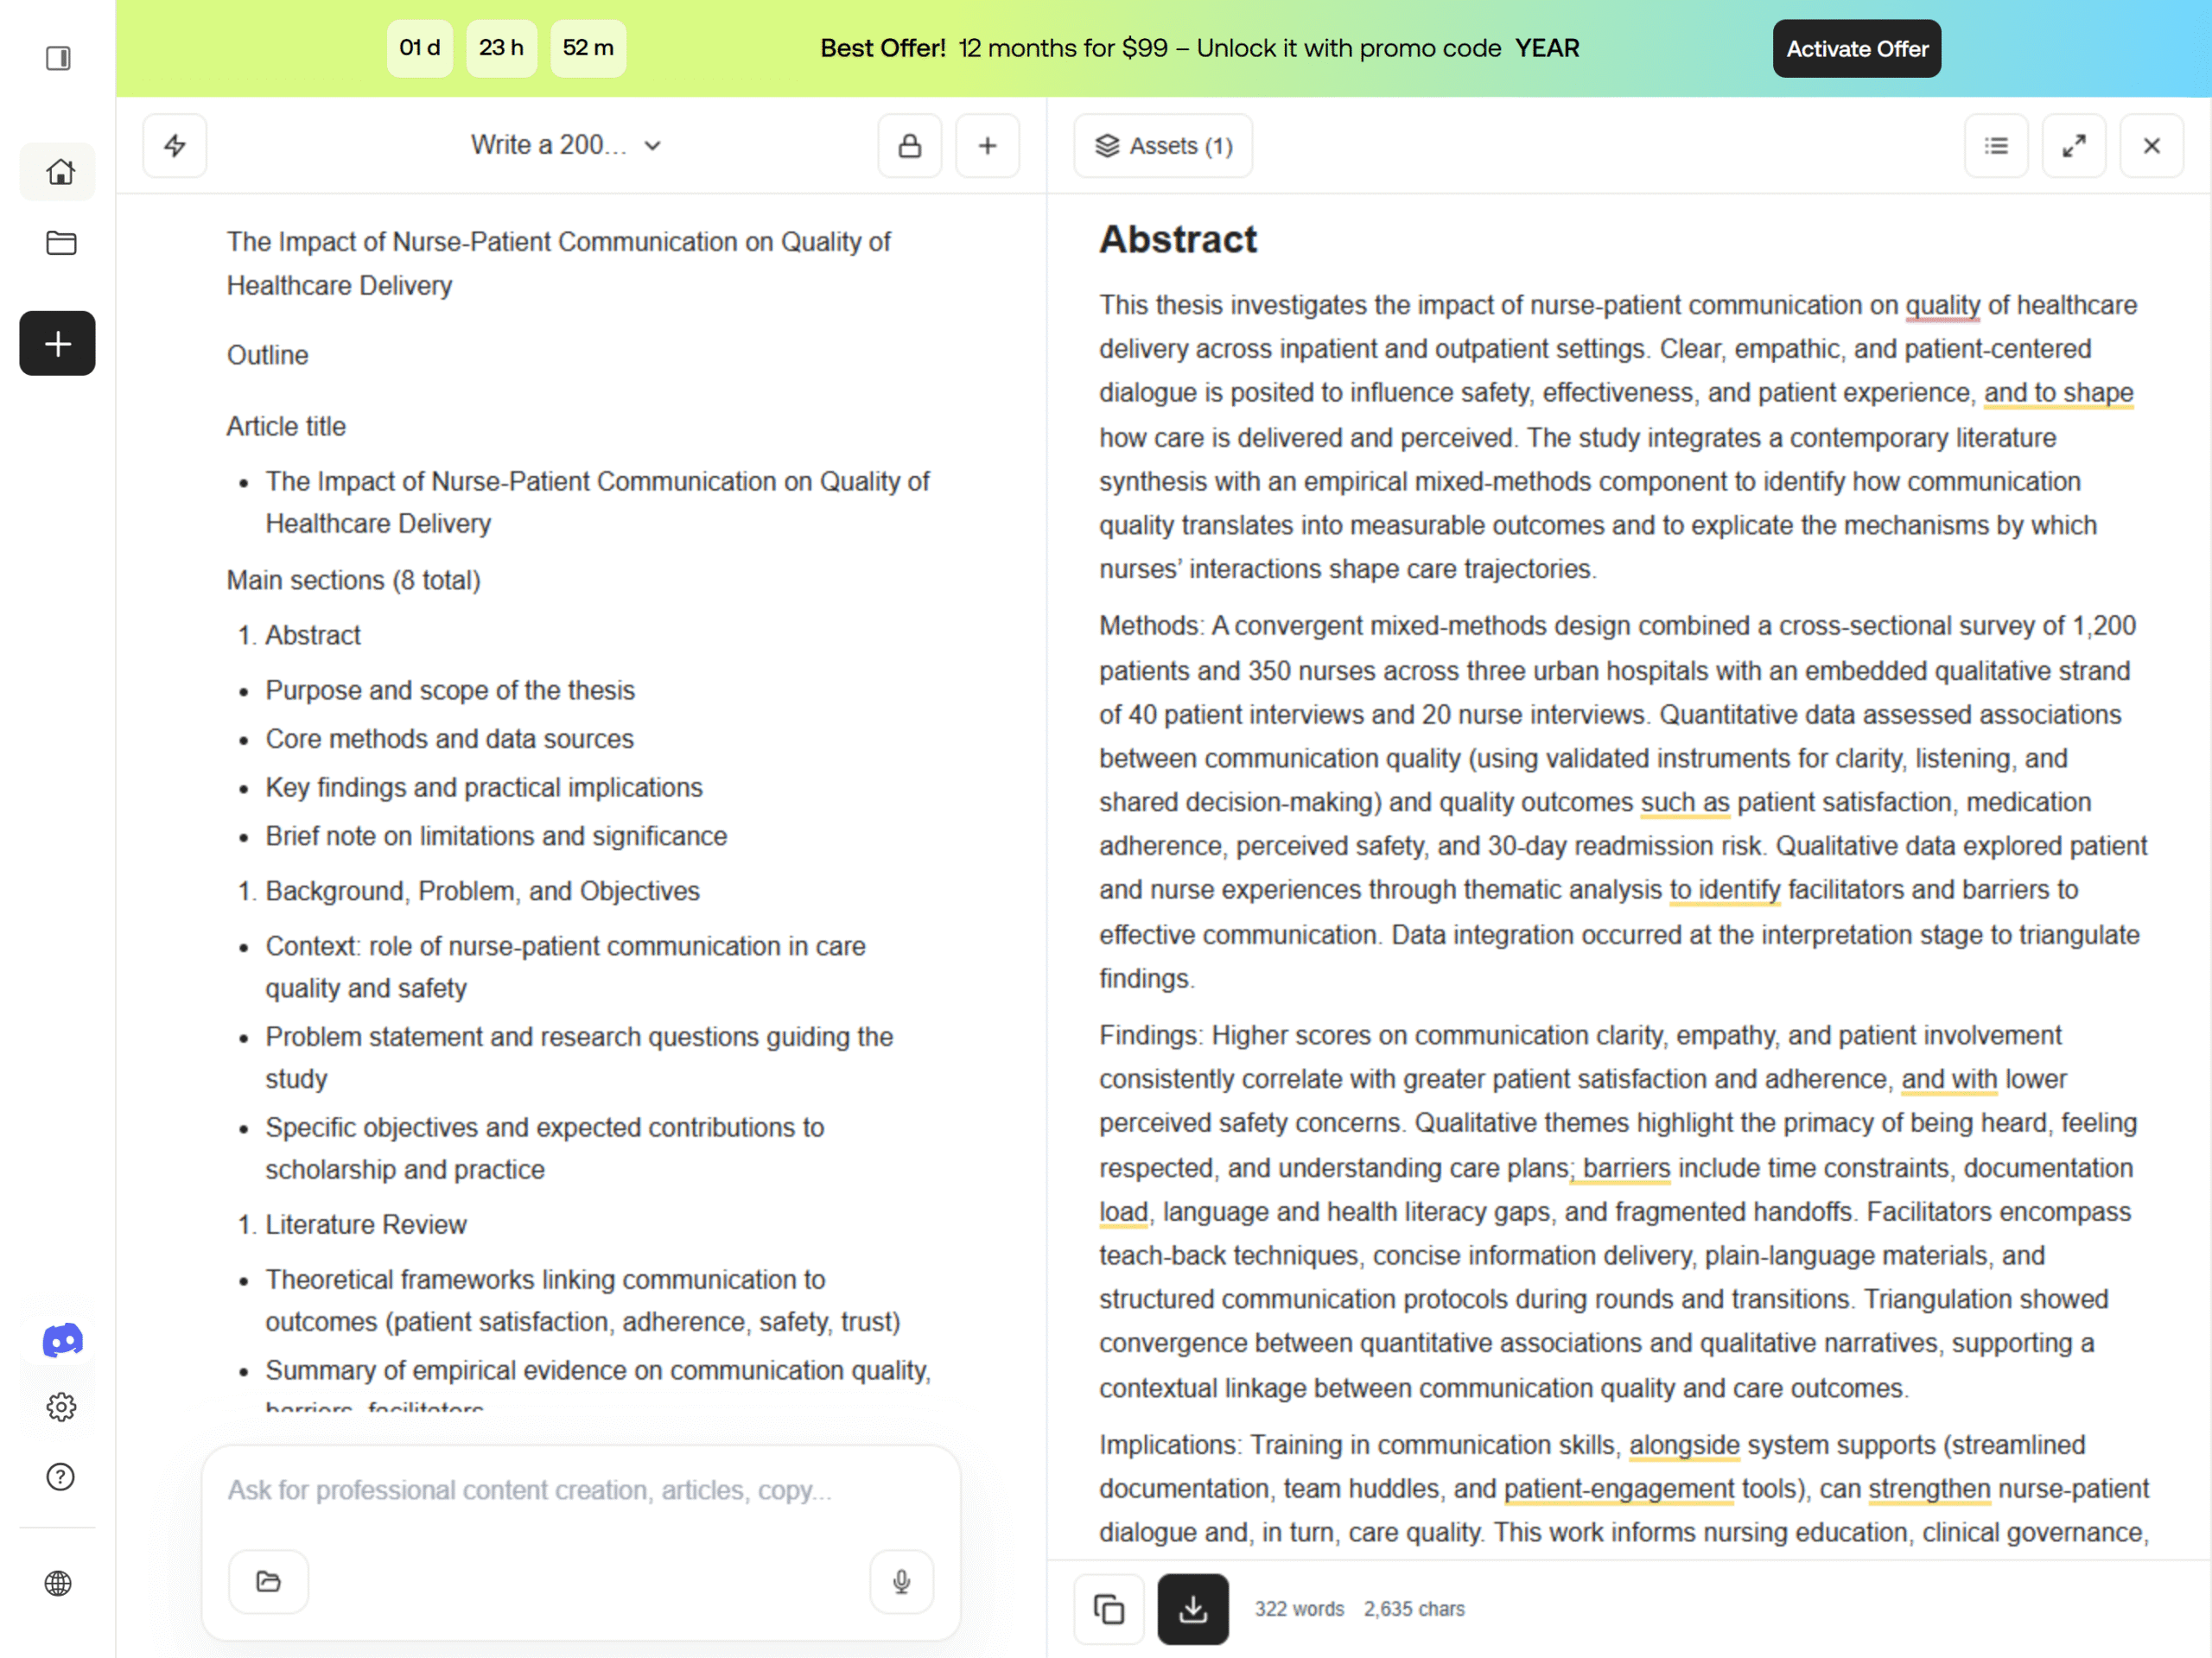Expand the document to fullscreen
This screenshot has width=2212, height=1658.
coord(2074,146)
